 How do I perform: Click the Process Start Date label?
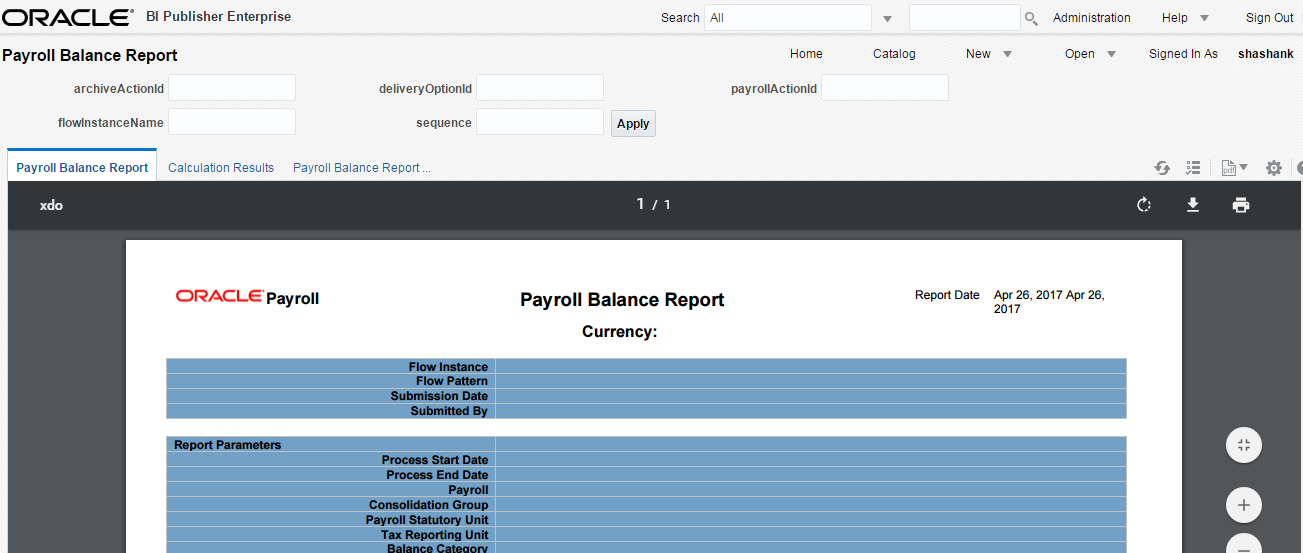[435, 460]
